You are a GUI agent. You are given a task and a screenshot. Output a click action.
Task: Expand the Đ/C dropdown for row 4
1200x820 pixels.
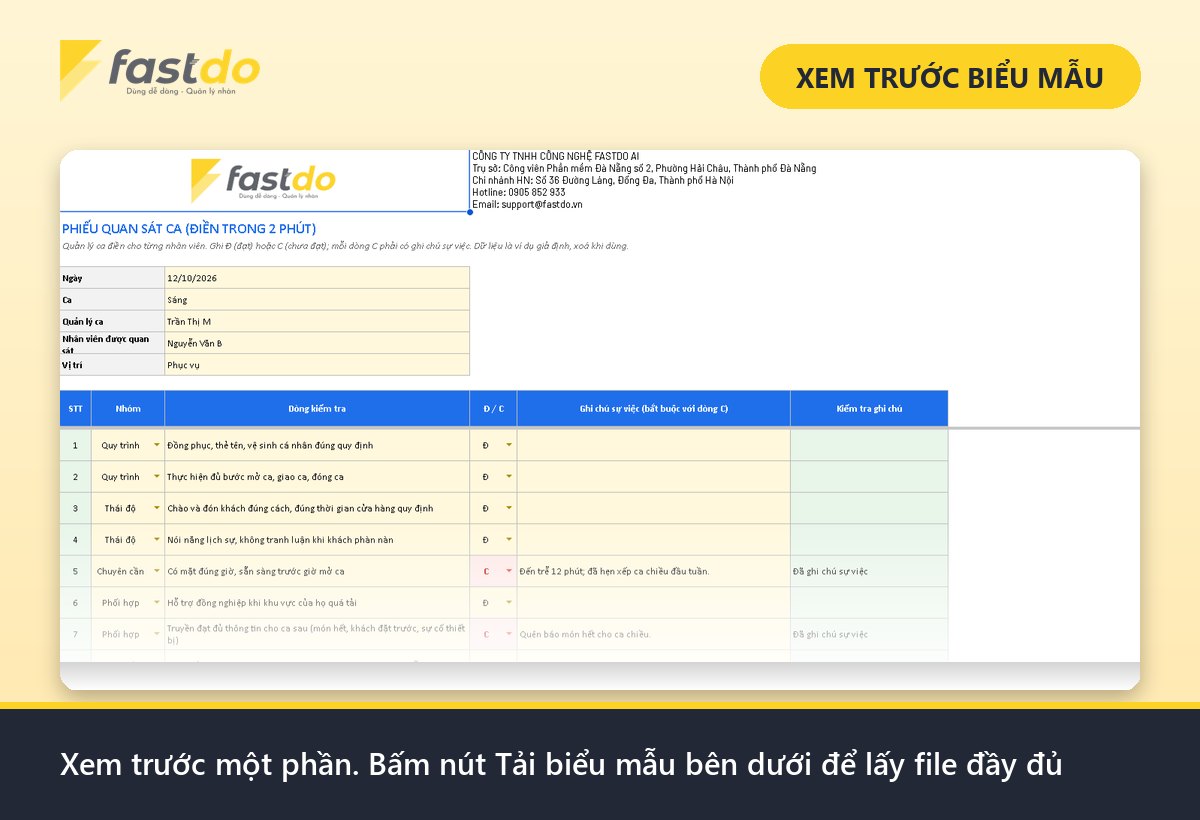tap(509, 540)
